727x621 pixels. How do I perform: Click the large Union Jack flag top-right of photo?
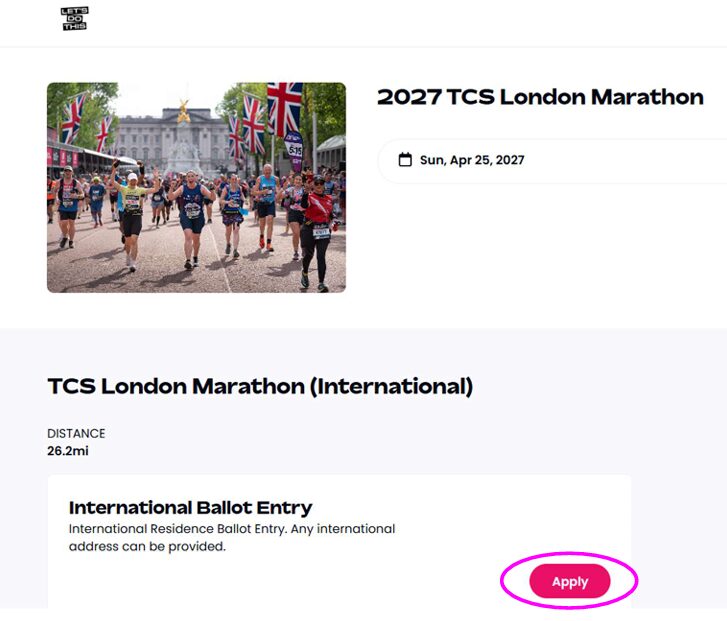pos(285,105)
